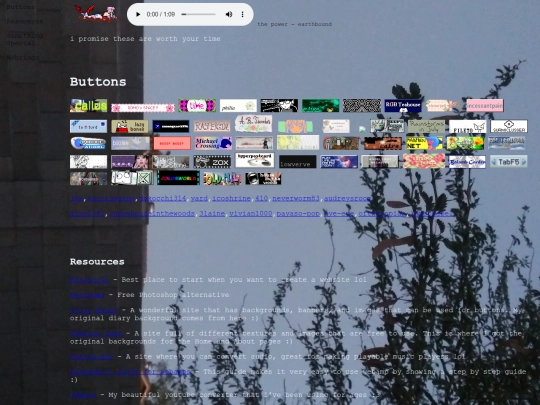Open the icoshrine text link
This screenshot has width=540, height=405.
click(x=231, y=199)
